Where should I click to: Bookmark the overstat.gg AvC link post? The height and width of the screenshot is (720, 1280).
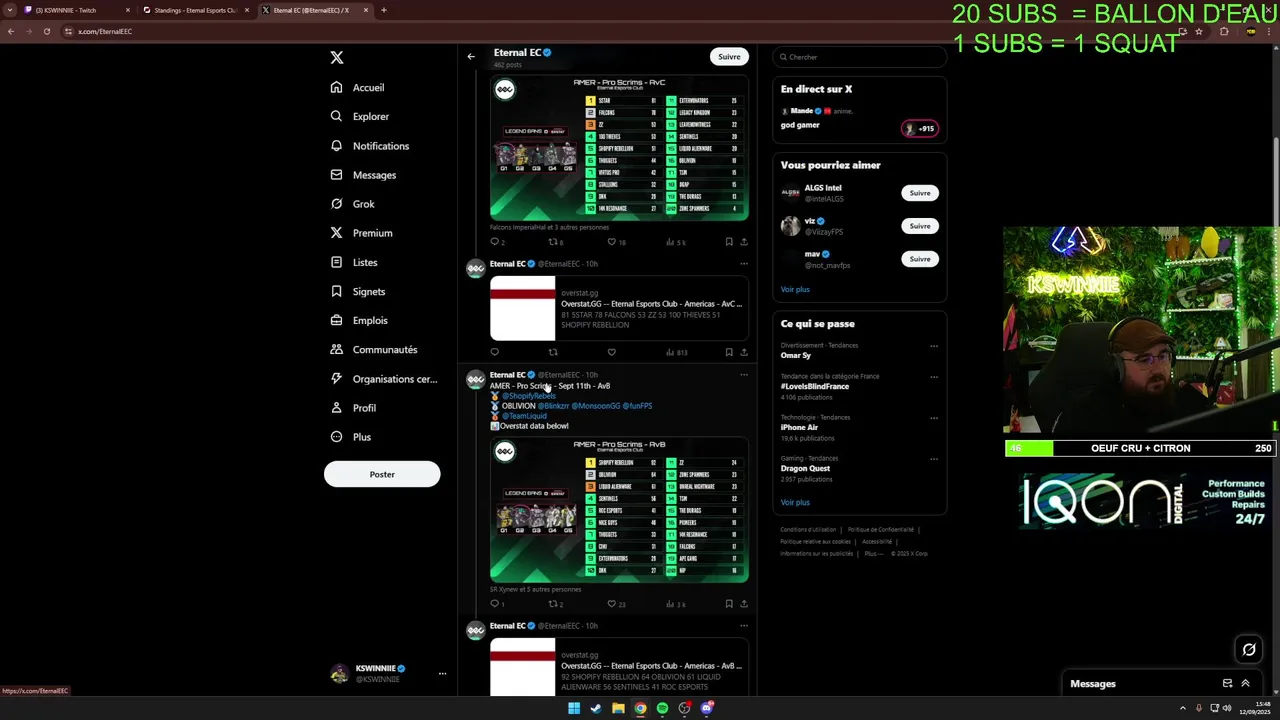(729, 352)
